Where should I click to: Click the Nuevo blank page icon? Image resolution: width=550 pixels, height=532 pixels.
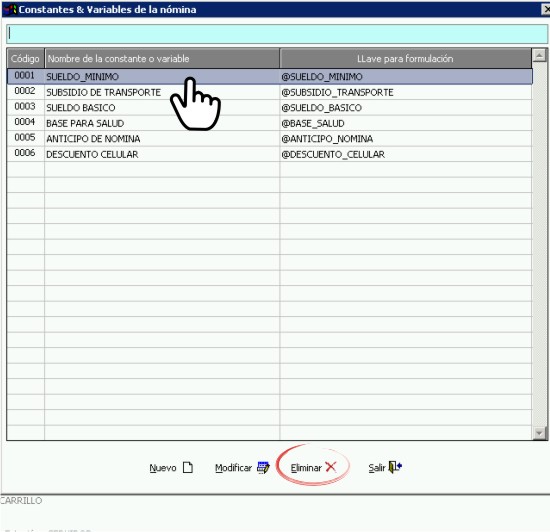coord(188,467)
